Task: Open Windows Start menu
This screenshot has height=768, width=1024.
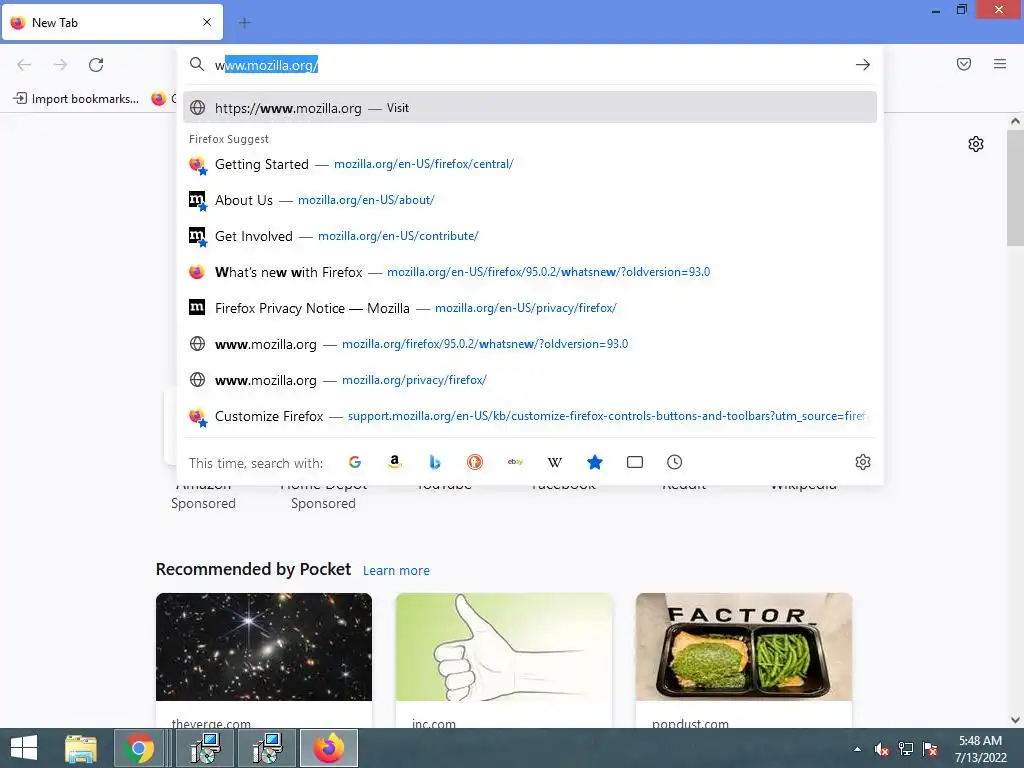Action: 24,748
